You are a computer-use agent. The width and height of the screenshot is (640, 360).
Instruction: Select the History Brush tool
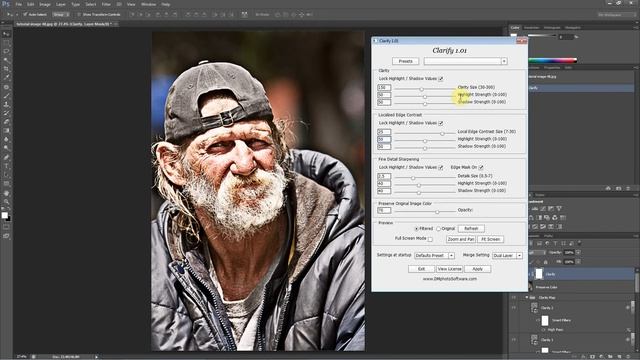point(6,113)
